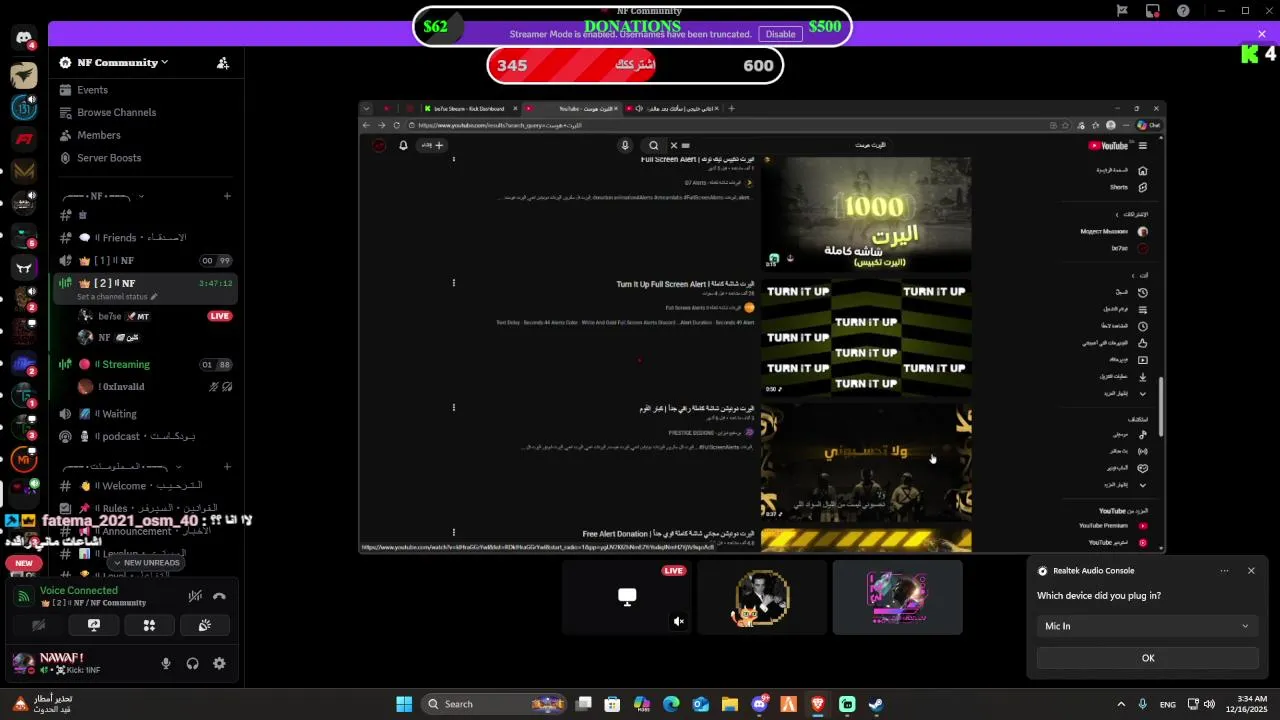Viewport: 1280px width, 720px height.
Task: Select the purple avatar participant tile
Action: [x=897, y=597]
